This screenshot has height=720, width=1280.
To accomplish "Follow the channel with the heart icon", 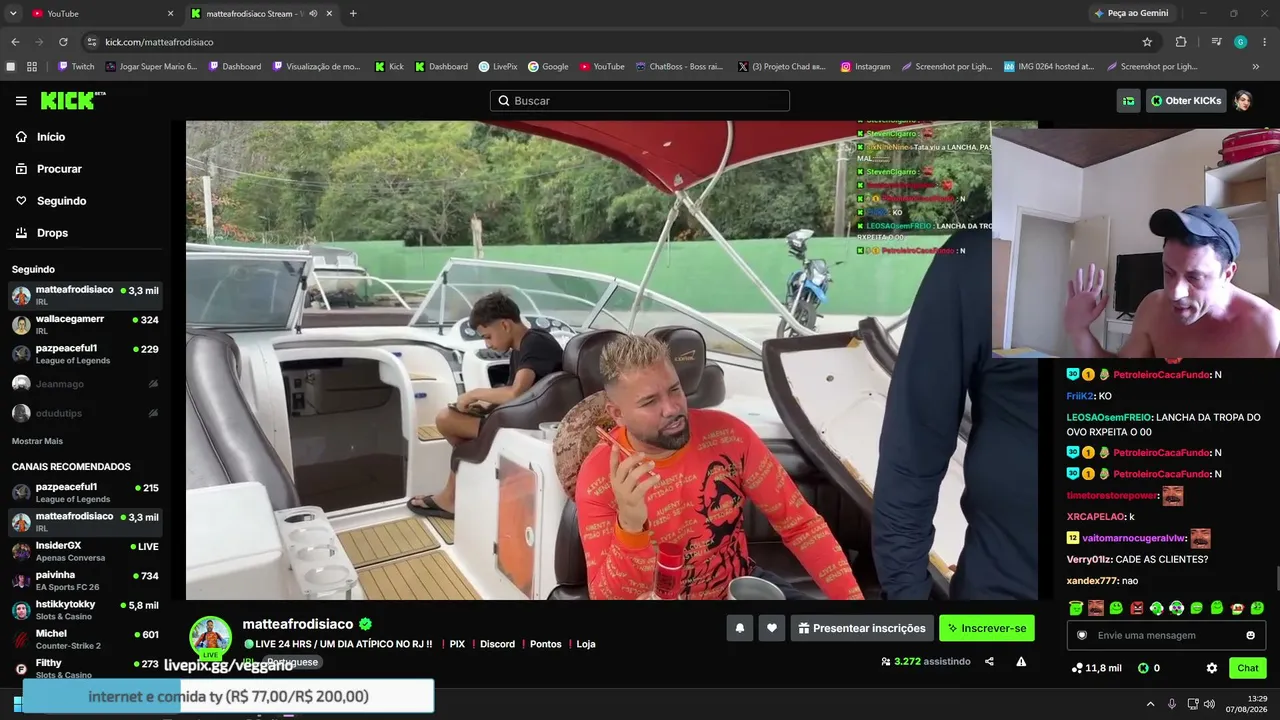I will click(771, 628).
